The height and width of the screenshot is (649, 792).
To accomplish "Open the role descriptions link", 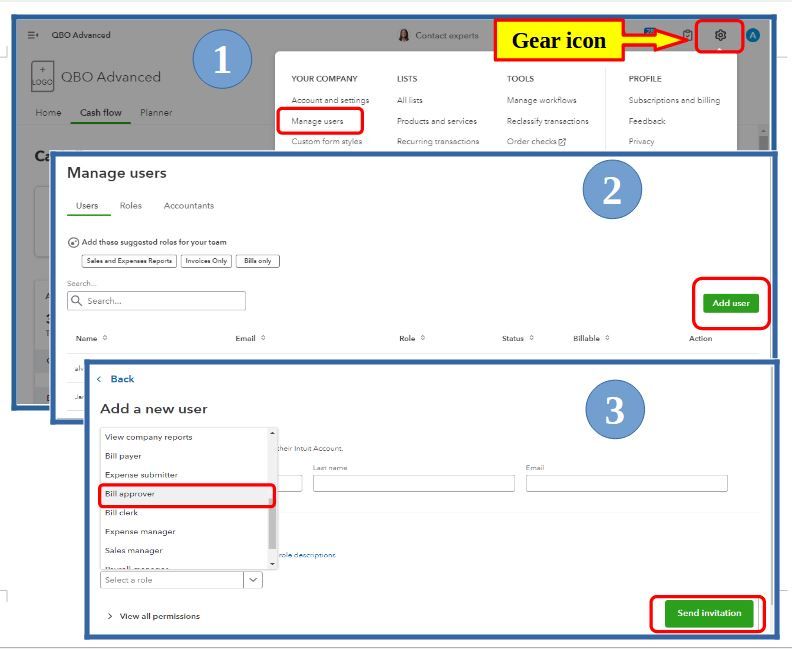I will coord(307,555).
